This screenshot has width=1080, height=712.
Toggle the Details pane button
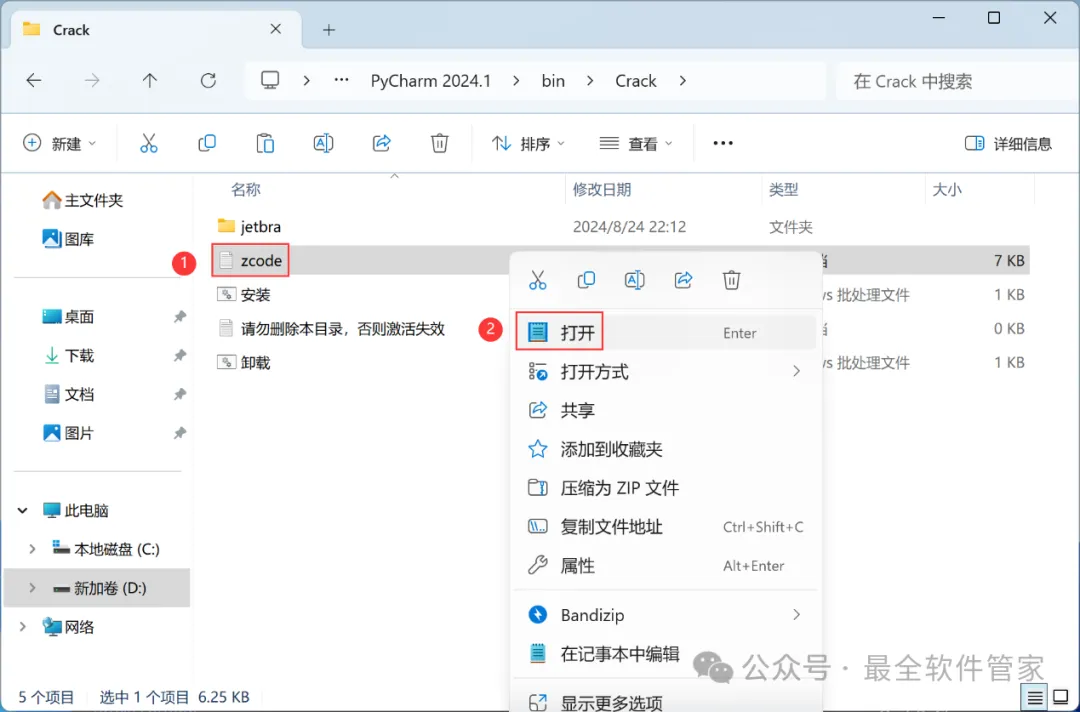point(1008,143)
